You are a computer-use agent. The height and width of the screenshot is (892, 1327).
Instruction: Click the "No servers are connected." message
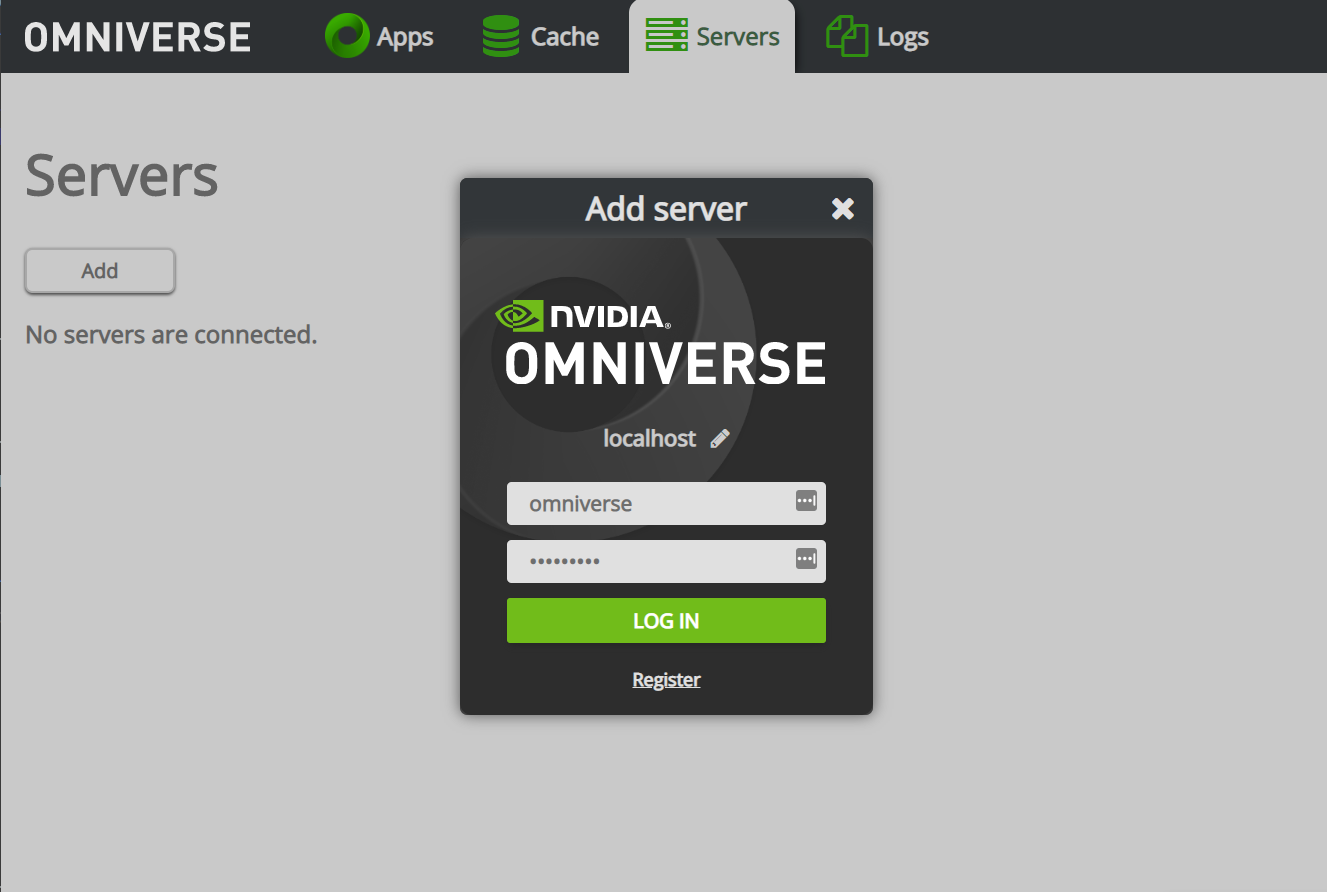pos(171,334)
